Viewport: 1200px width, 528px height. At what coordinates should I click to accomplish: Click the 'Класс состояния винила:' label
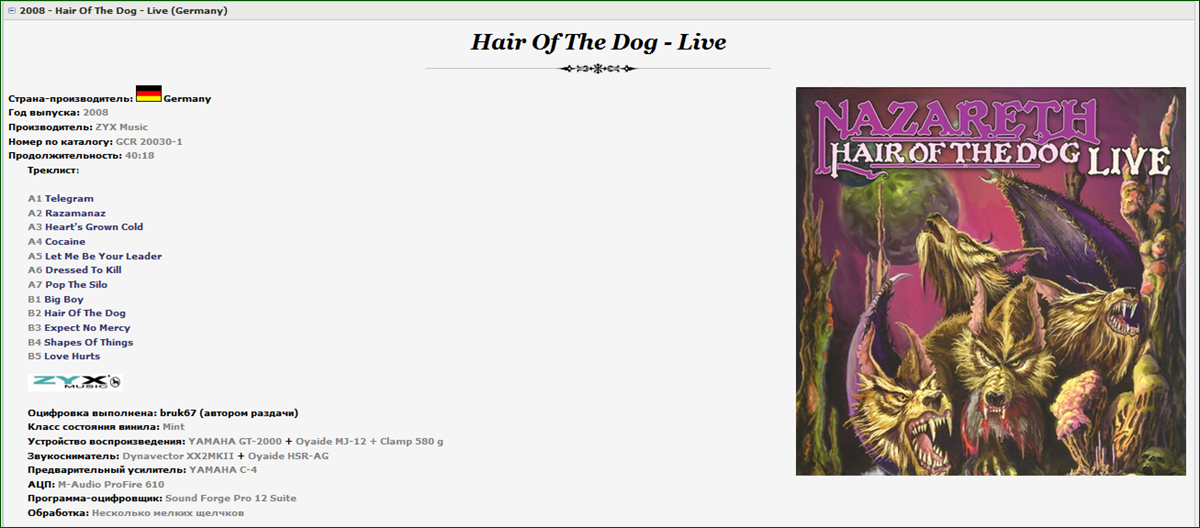[x=94, y=427]
